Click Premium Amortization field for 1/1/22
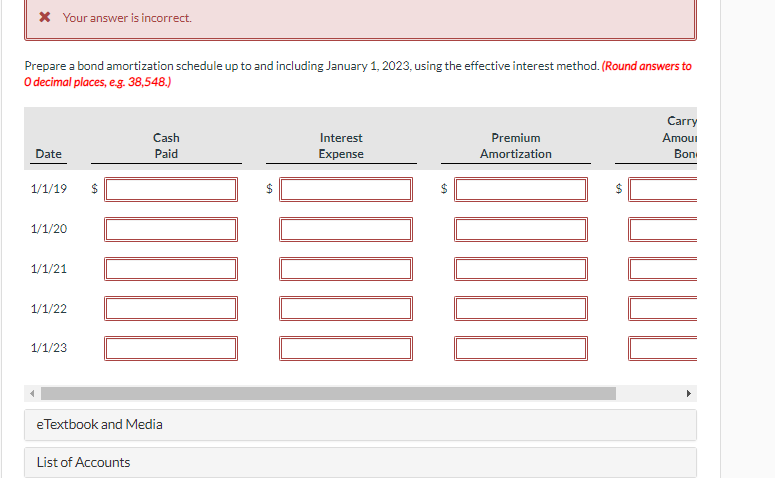The width and height of the screenshot is (775, 478). pos(521,308)
